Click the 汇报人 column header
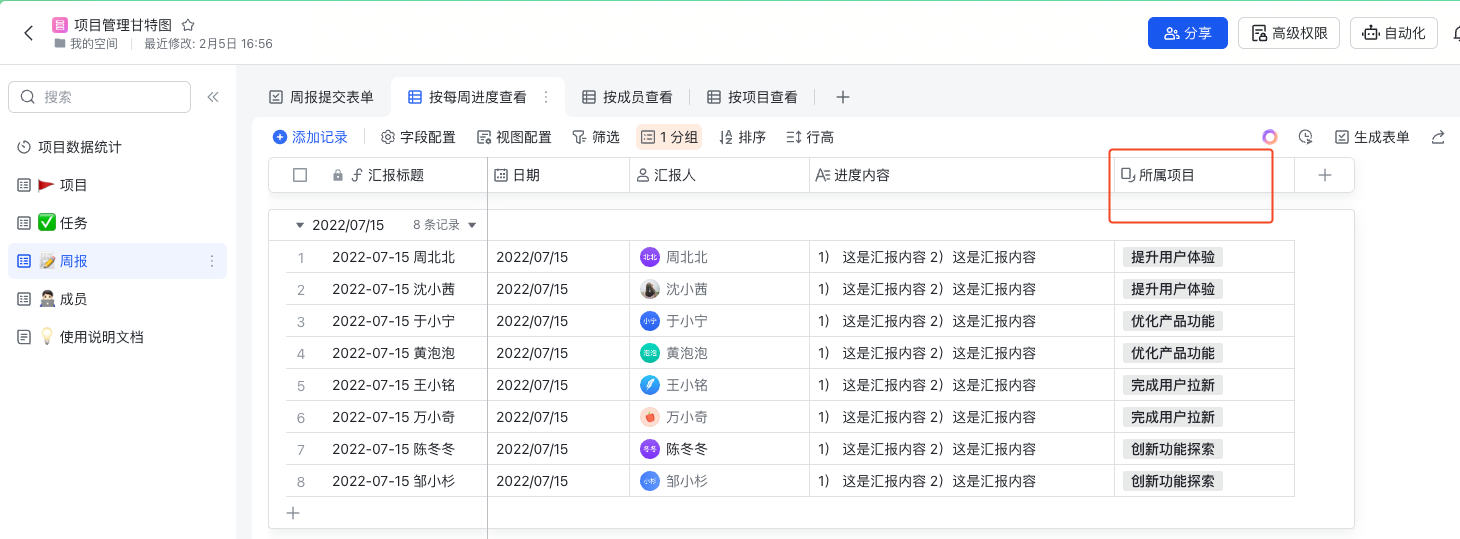This screenshot has height=539, width=1460. 719,175
